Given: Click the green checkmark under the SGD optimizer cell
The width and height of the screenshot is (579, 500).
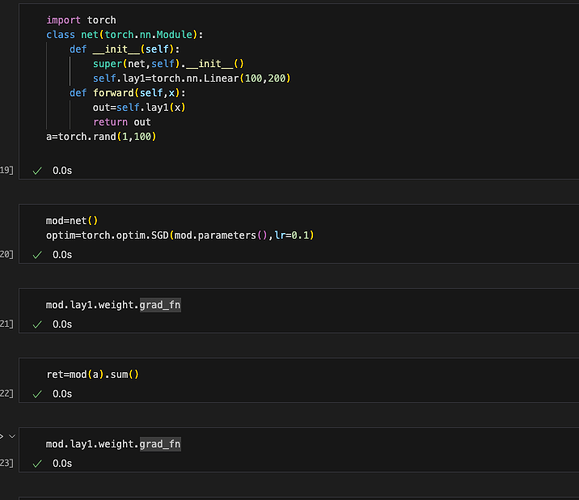Looking at the screenshot, I should point(37,255).
